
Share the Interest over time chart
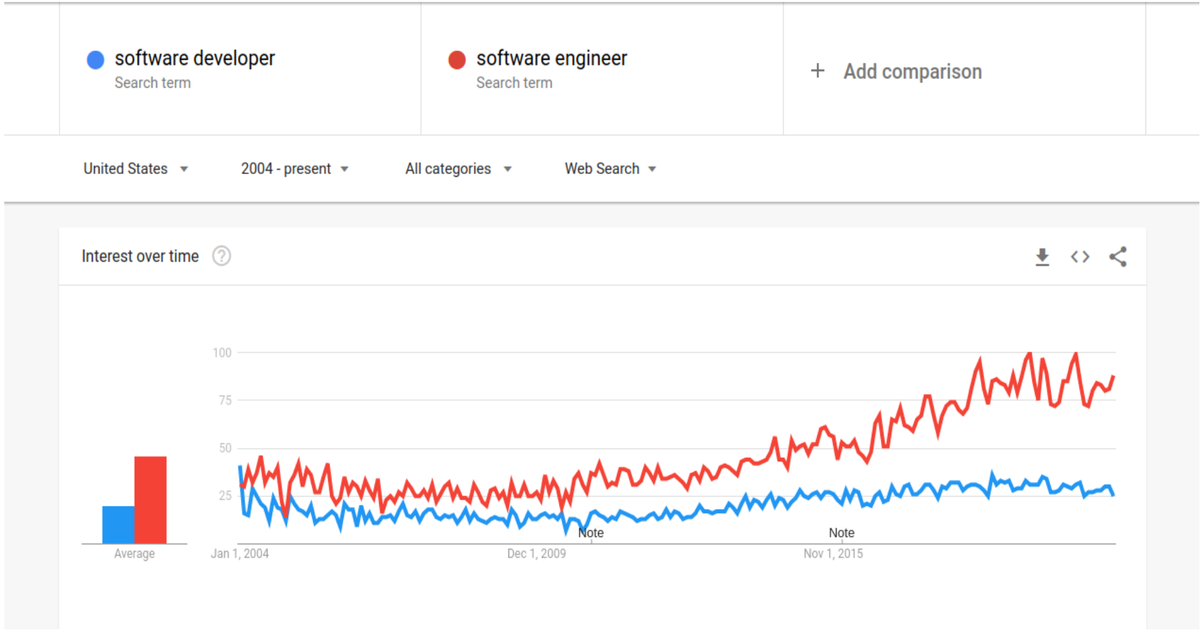pyautogui.click(x=1118, y=257)
